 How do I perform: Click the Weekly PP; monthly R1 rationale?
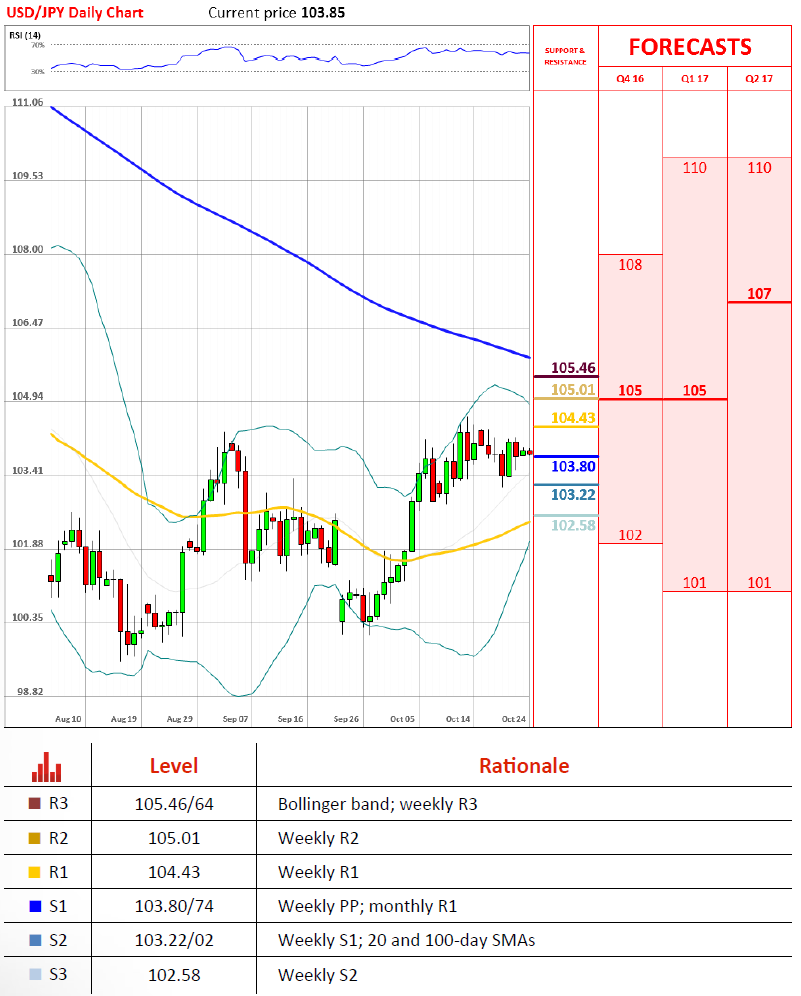point(367,906)
